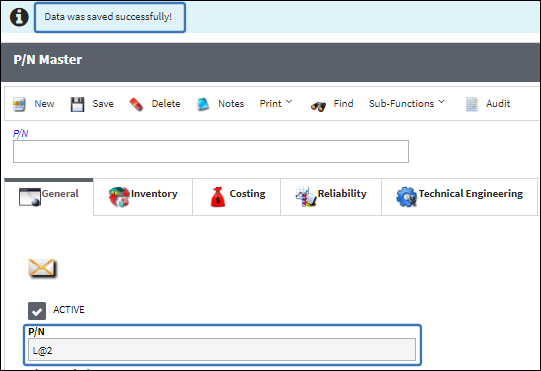Image resolution: width=541 pixels, height=371 pixels.
Task: Click the envelope mail icon
Action: tap(42, 268)
